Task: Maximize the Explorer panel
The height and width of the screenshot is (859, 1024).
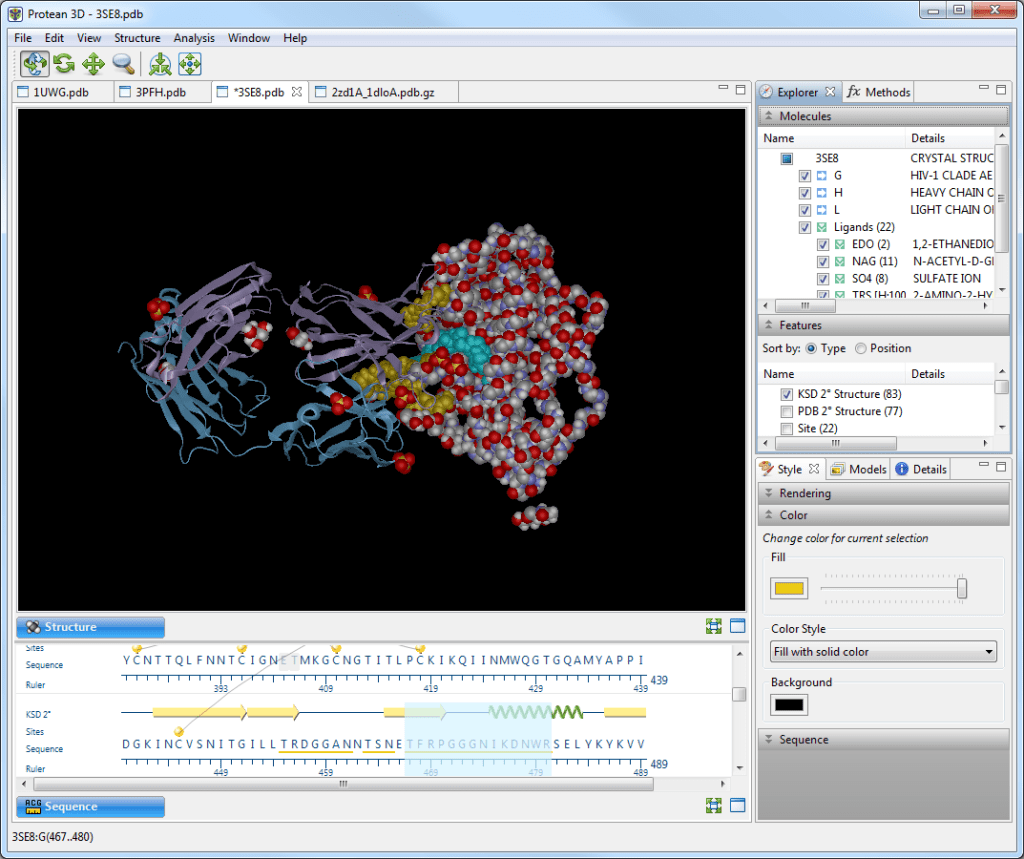Action: click(1001, 89)
